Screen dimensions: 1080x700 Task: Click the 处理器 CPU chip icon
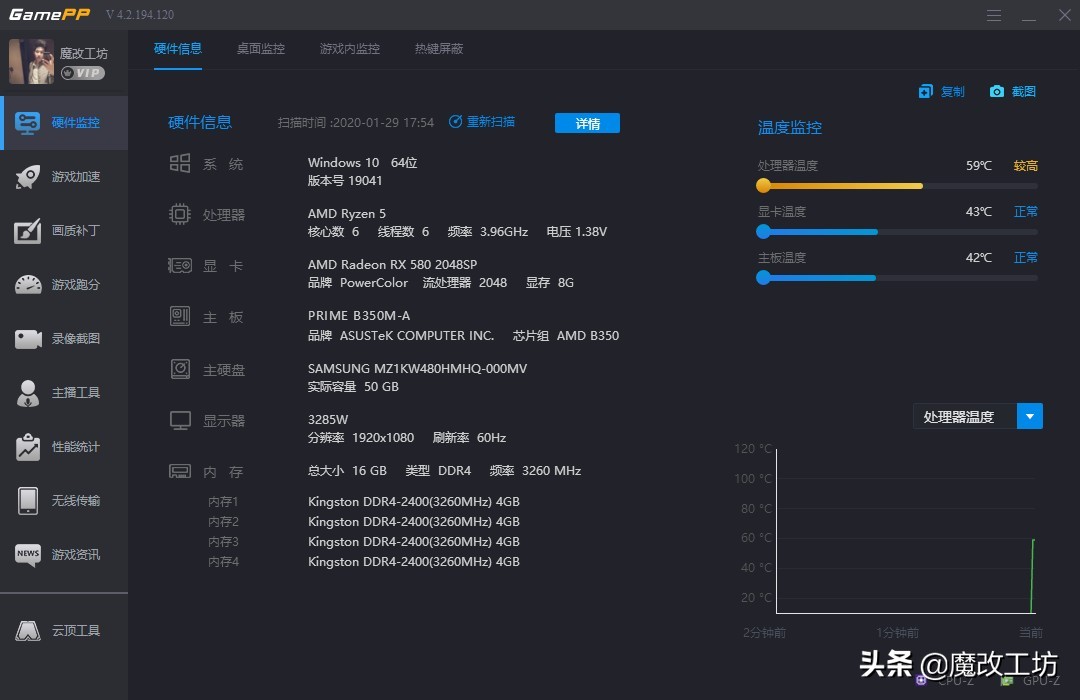coord(180,214)
